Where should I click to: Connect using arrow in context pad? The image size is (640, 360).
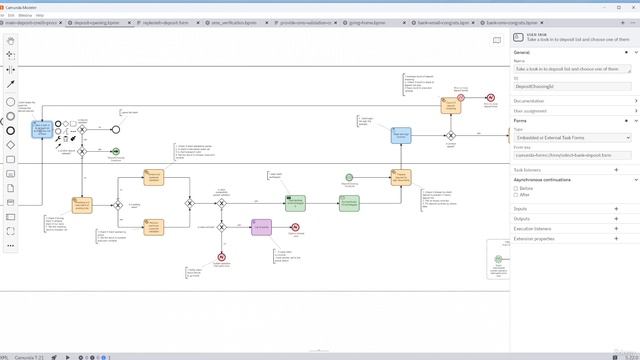pyautogui.click(x=58, y=146)
